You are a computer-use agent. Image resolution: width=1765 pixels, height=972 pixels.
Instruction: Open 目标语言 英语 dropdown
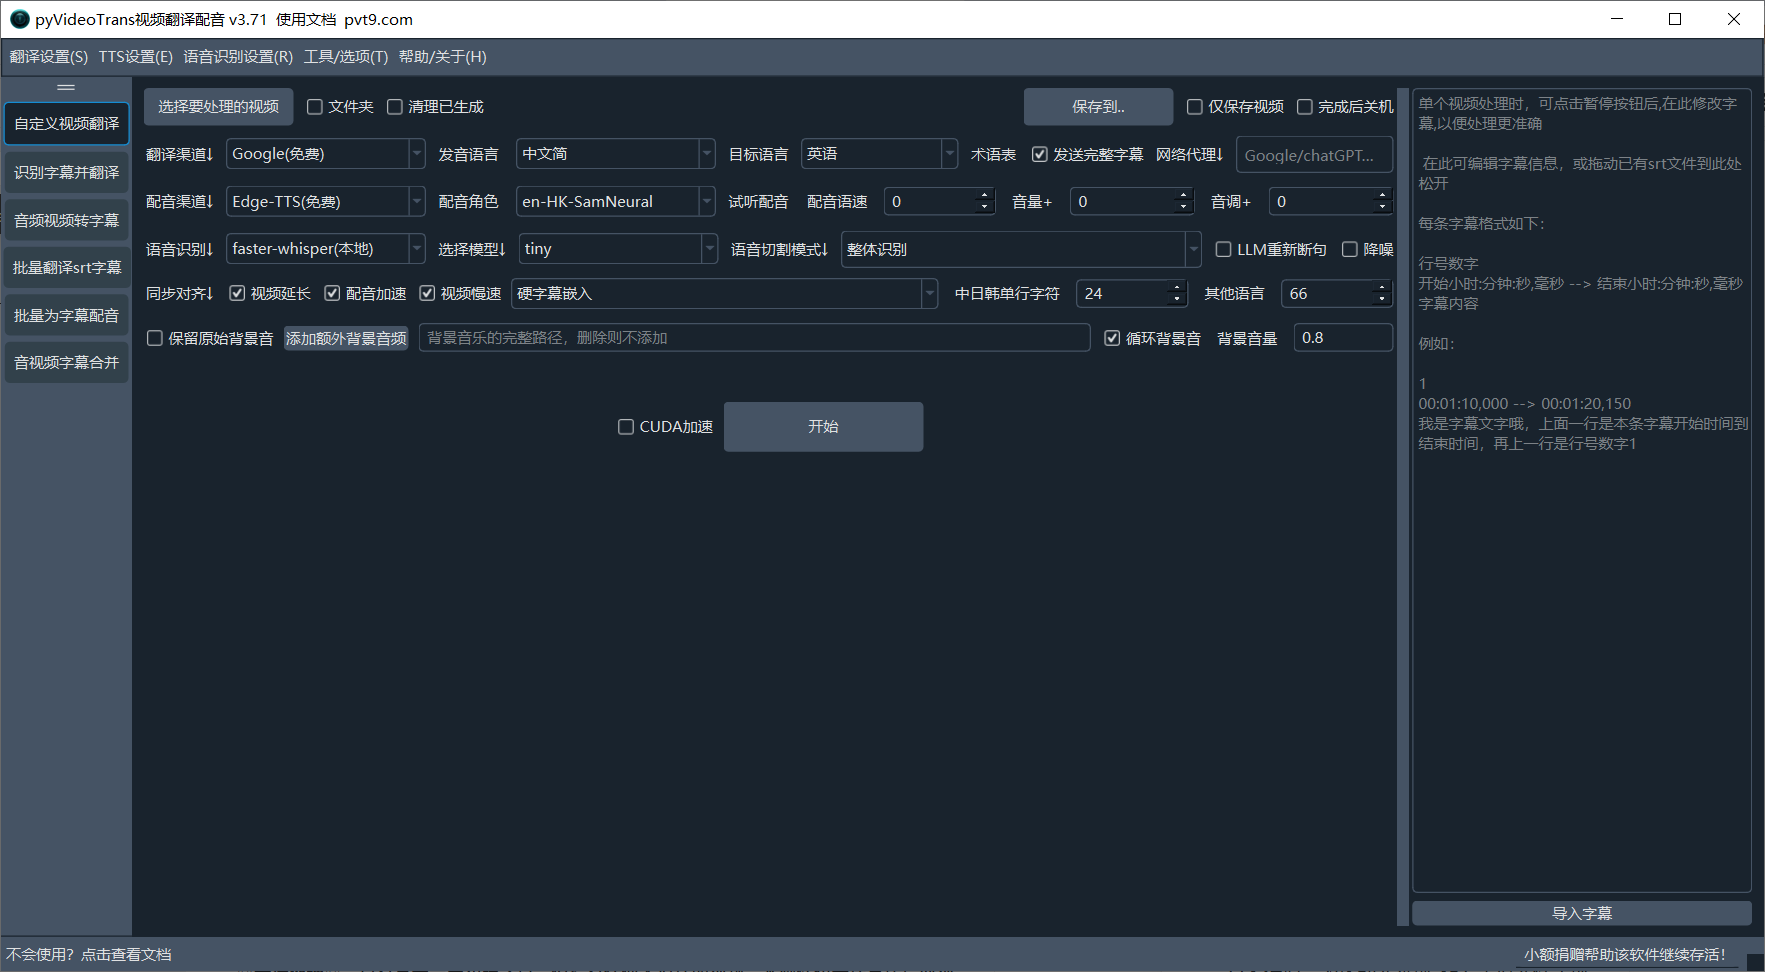(880, 154)
